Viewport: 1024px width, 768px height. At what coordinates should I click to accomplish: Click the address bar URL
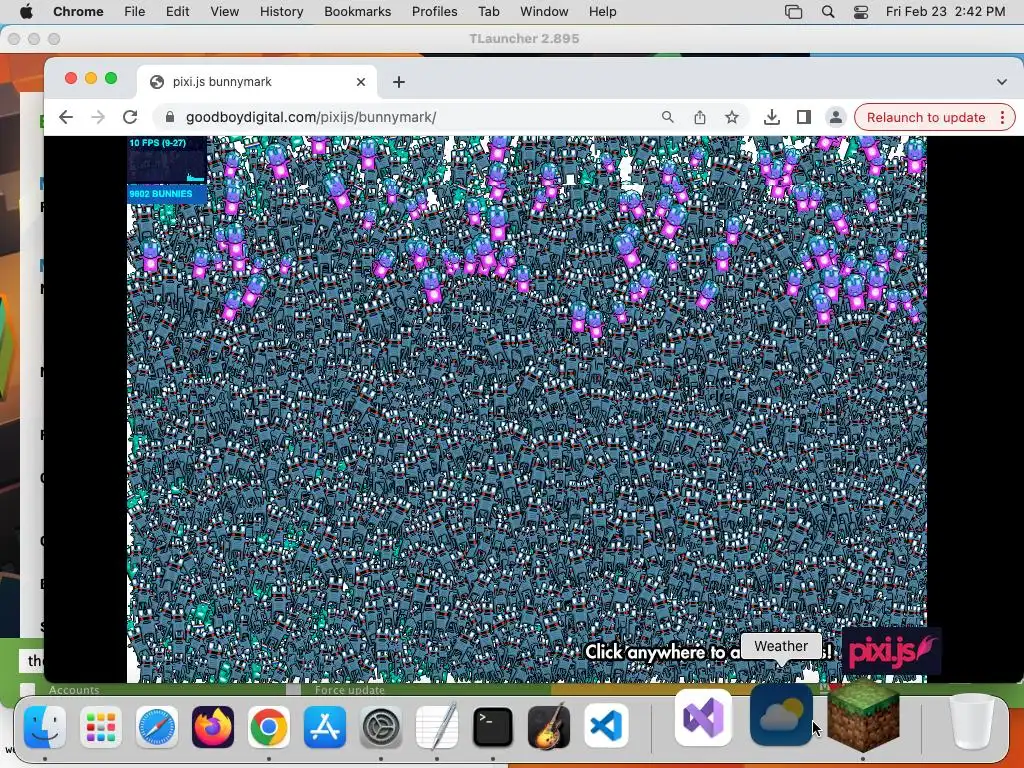pos(311,118)
